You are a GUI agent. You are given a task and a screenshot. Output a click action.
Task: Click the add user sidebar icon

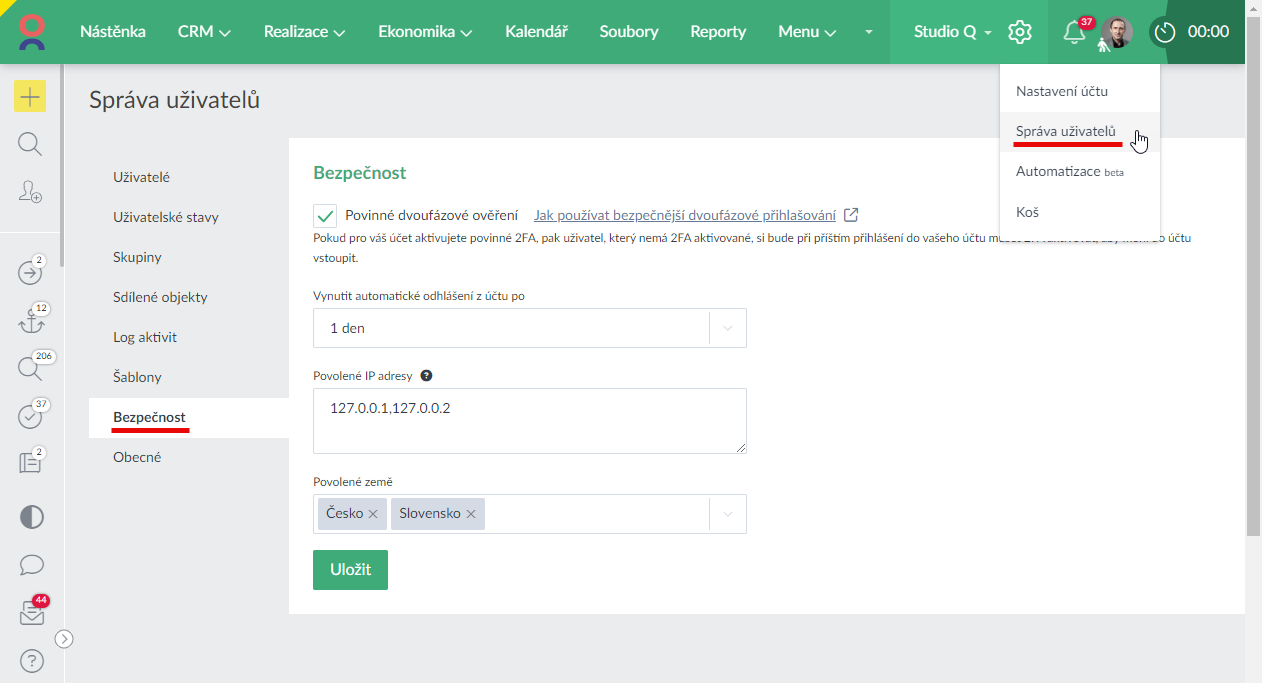30,193
